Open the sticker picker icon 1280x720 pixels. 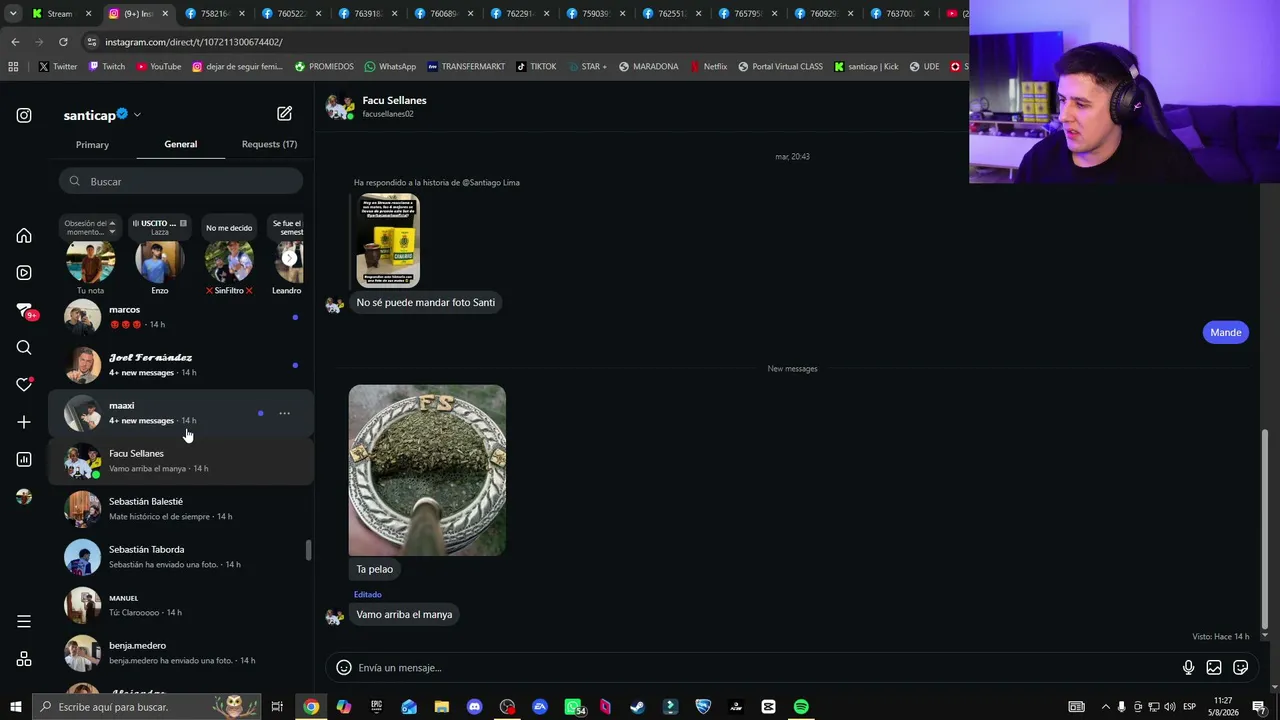tap(1241, 667)
